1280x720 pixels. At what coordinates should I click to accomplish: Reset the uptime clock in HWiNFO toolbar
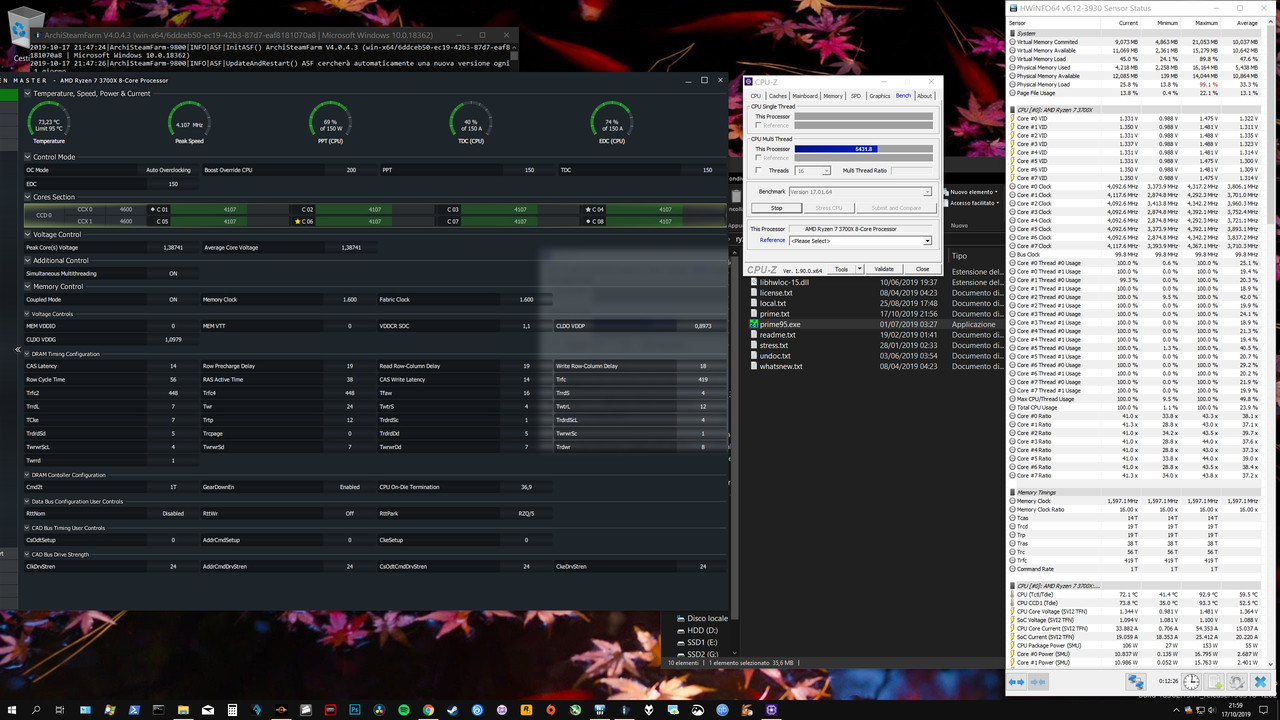pyautogui.click(x=1191, y=683)
